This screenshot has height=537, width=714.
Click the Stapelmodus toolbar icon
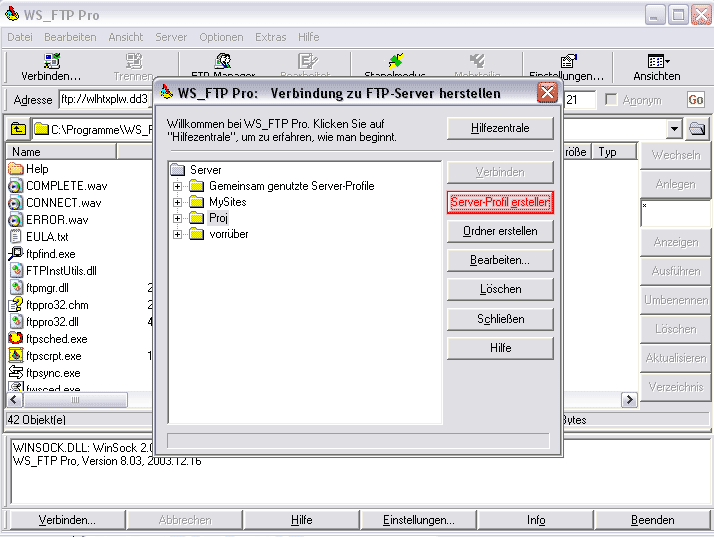396,61
